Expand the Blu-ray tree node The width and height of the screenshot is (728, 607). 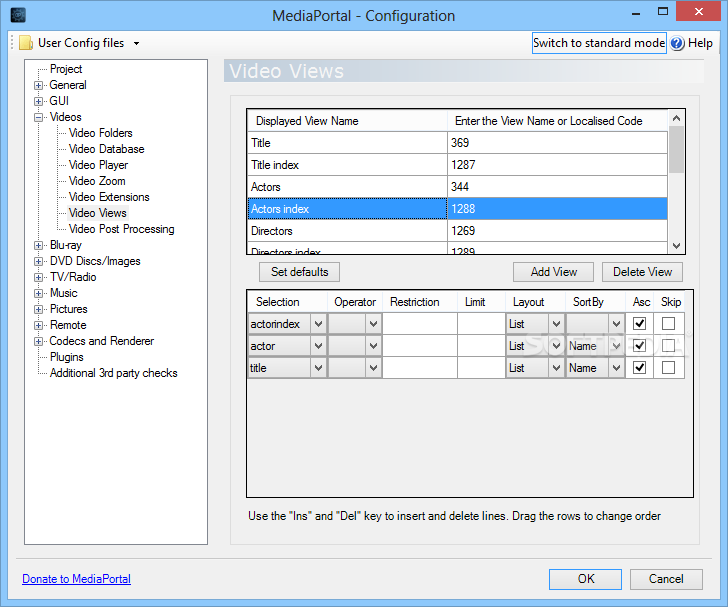click(x=39, y=245)
